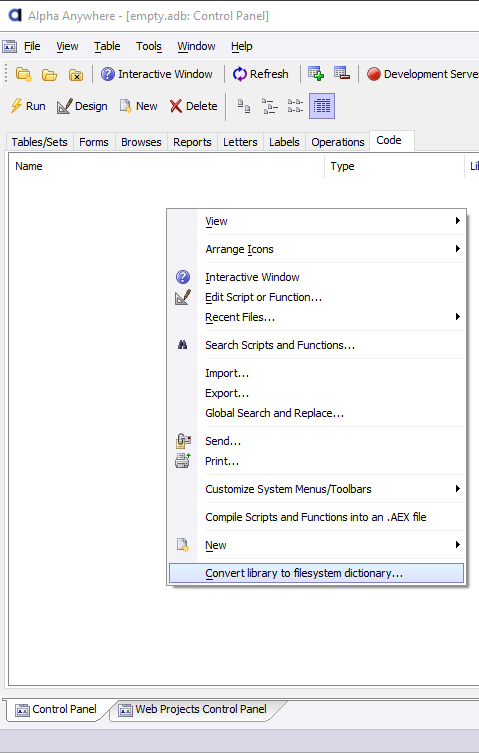Switch to the Forms tab
This screenshot has width=479, height=753.
[94, 142]
